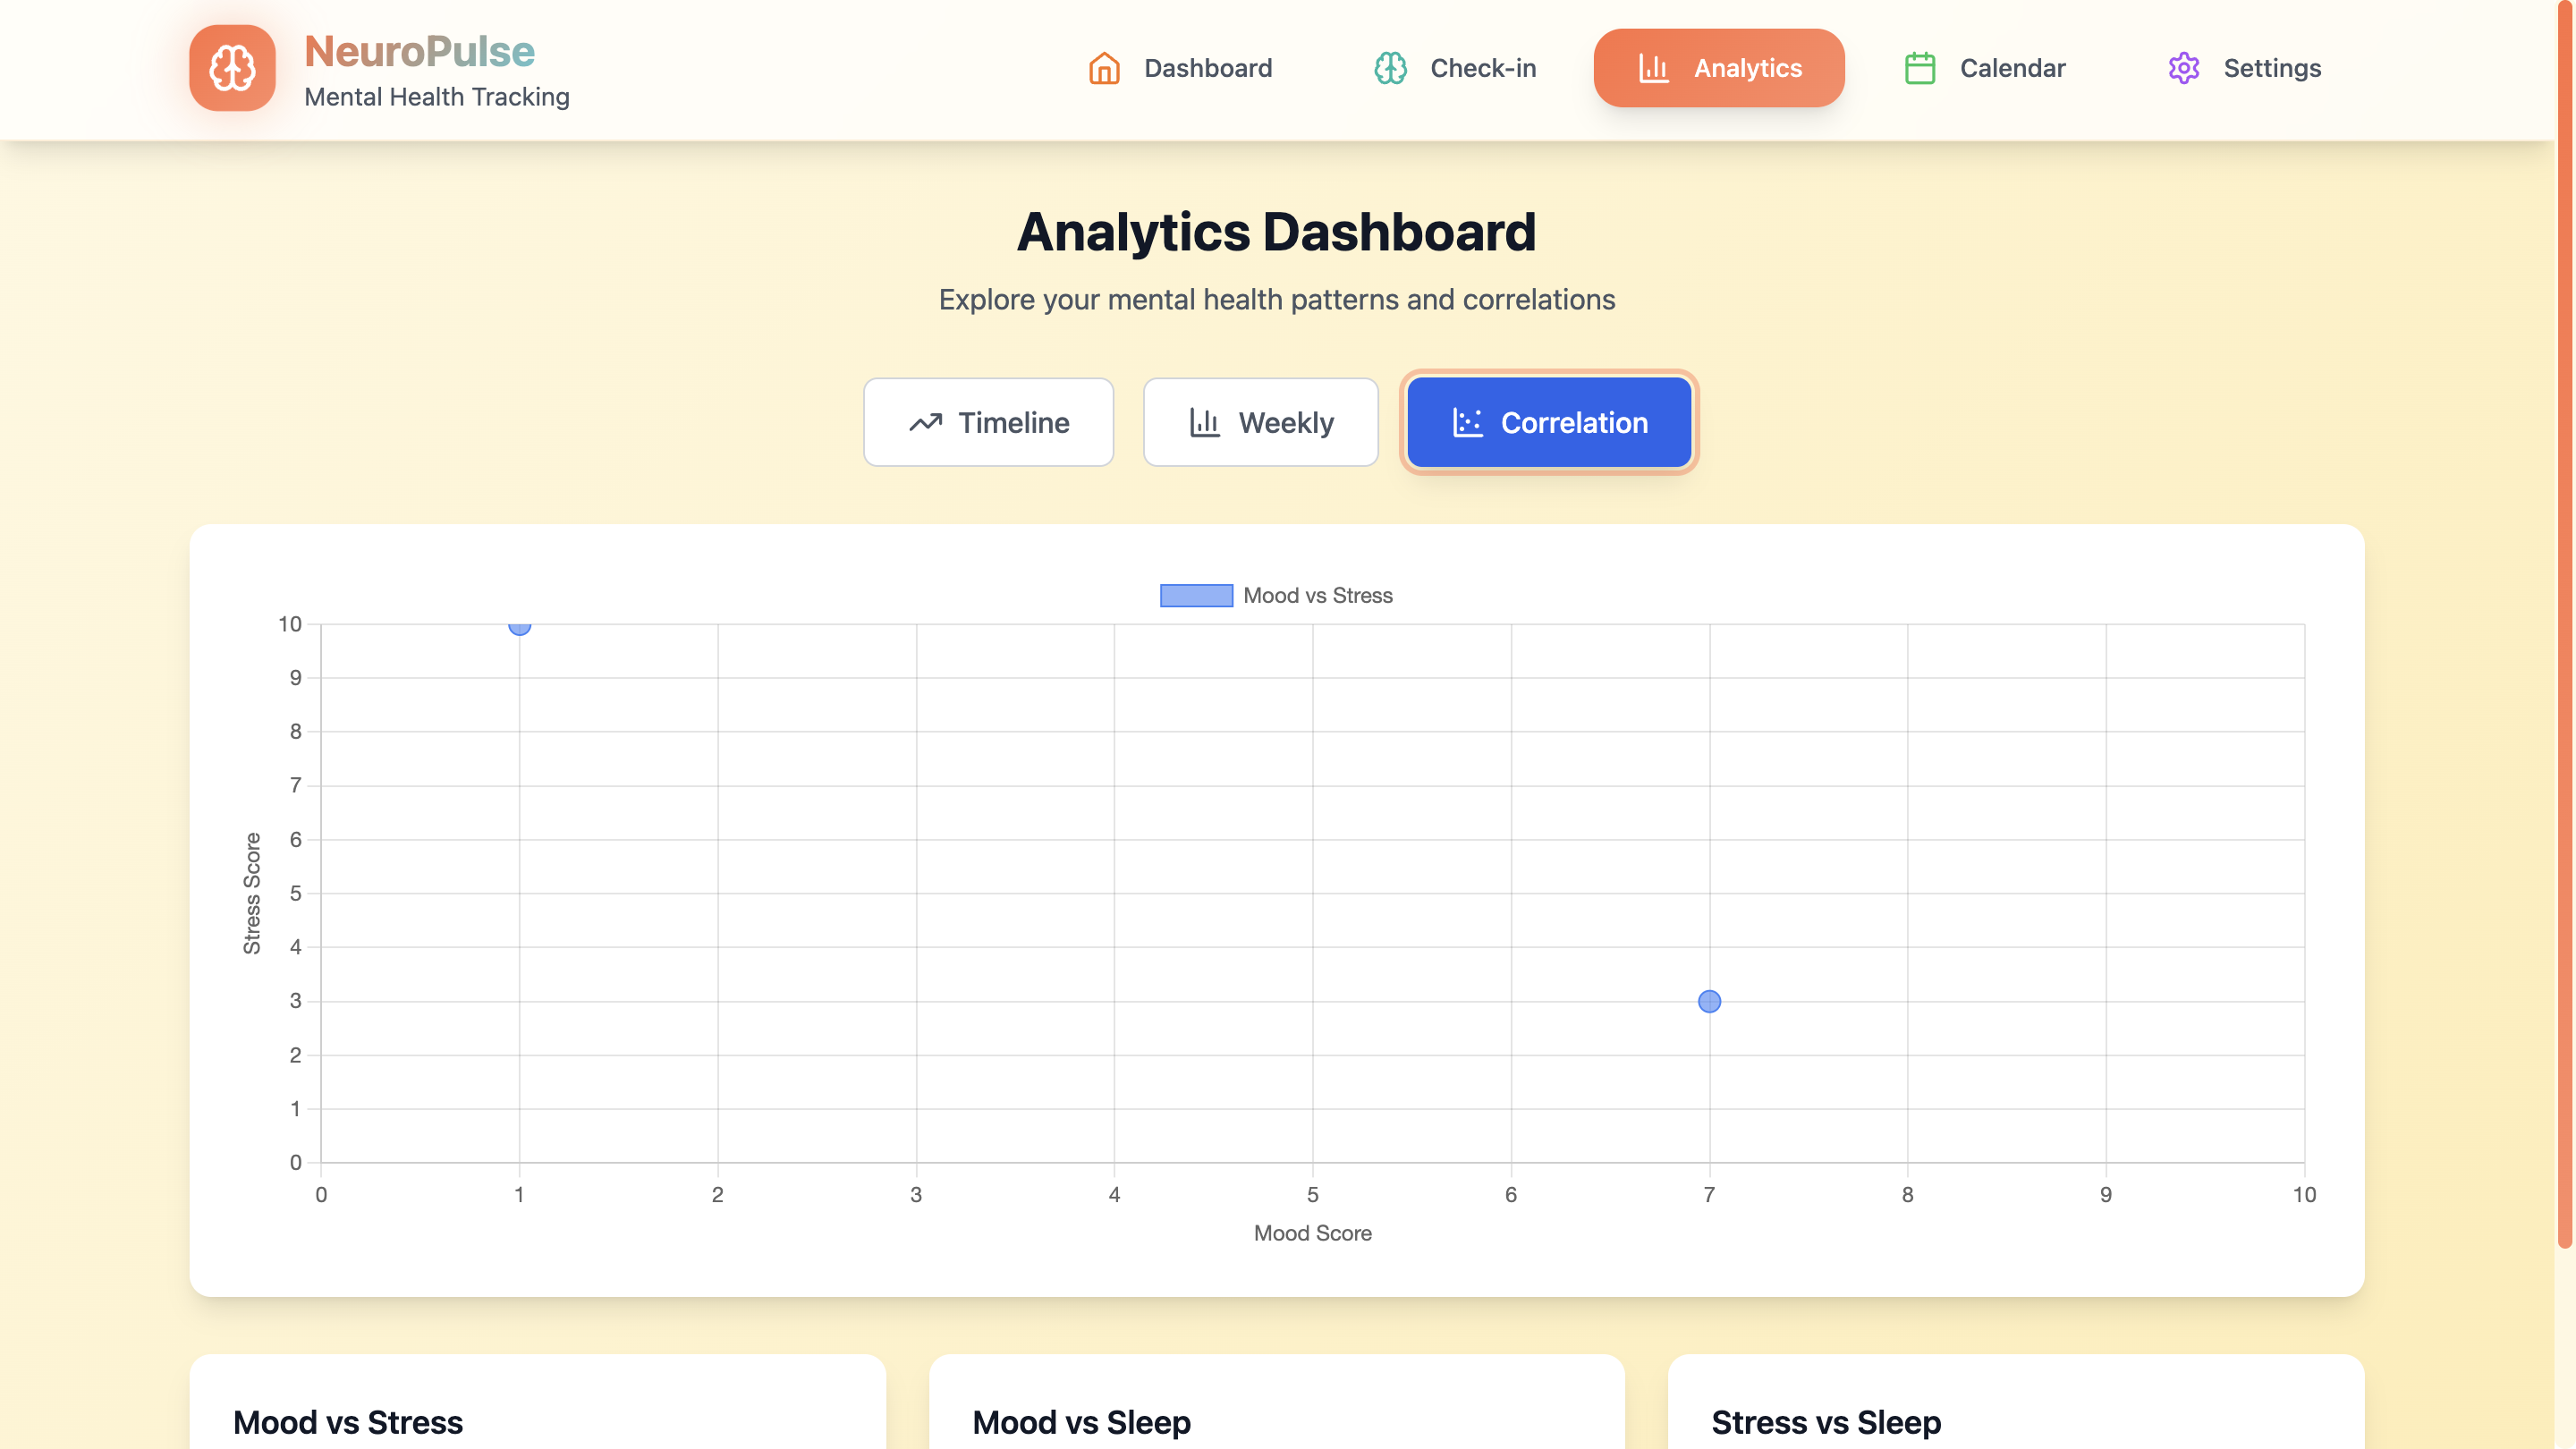Click the Weekly bar chart icon
Image resolution: width=2576 pixels, height=1449 pixels.
(x=1204, y=423)
